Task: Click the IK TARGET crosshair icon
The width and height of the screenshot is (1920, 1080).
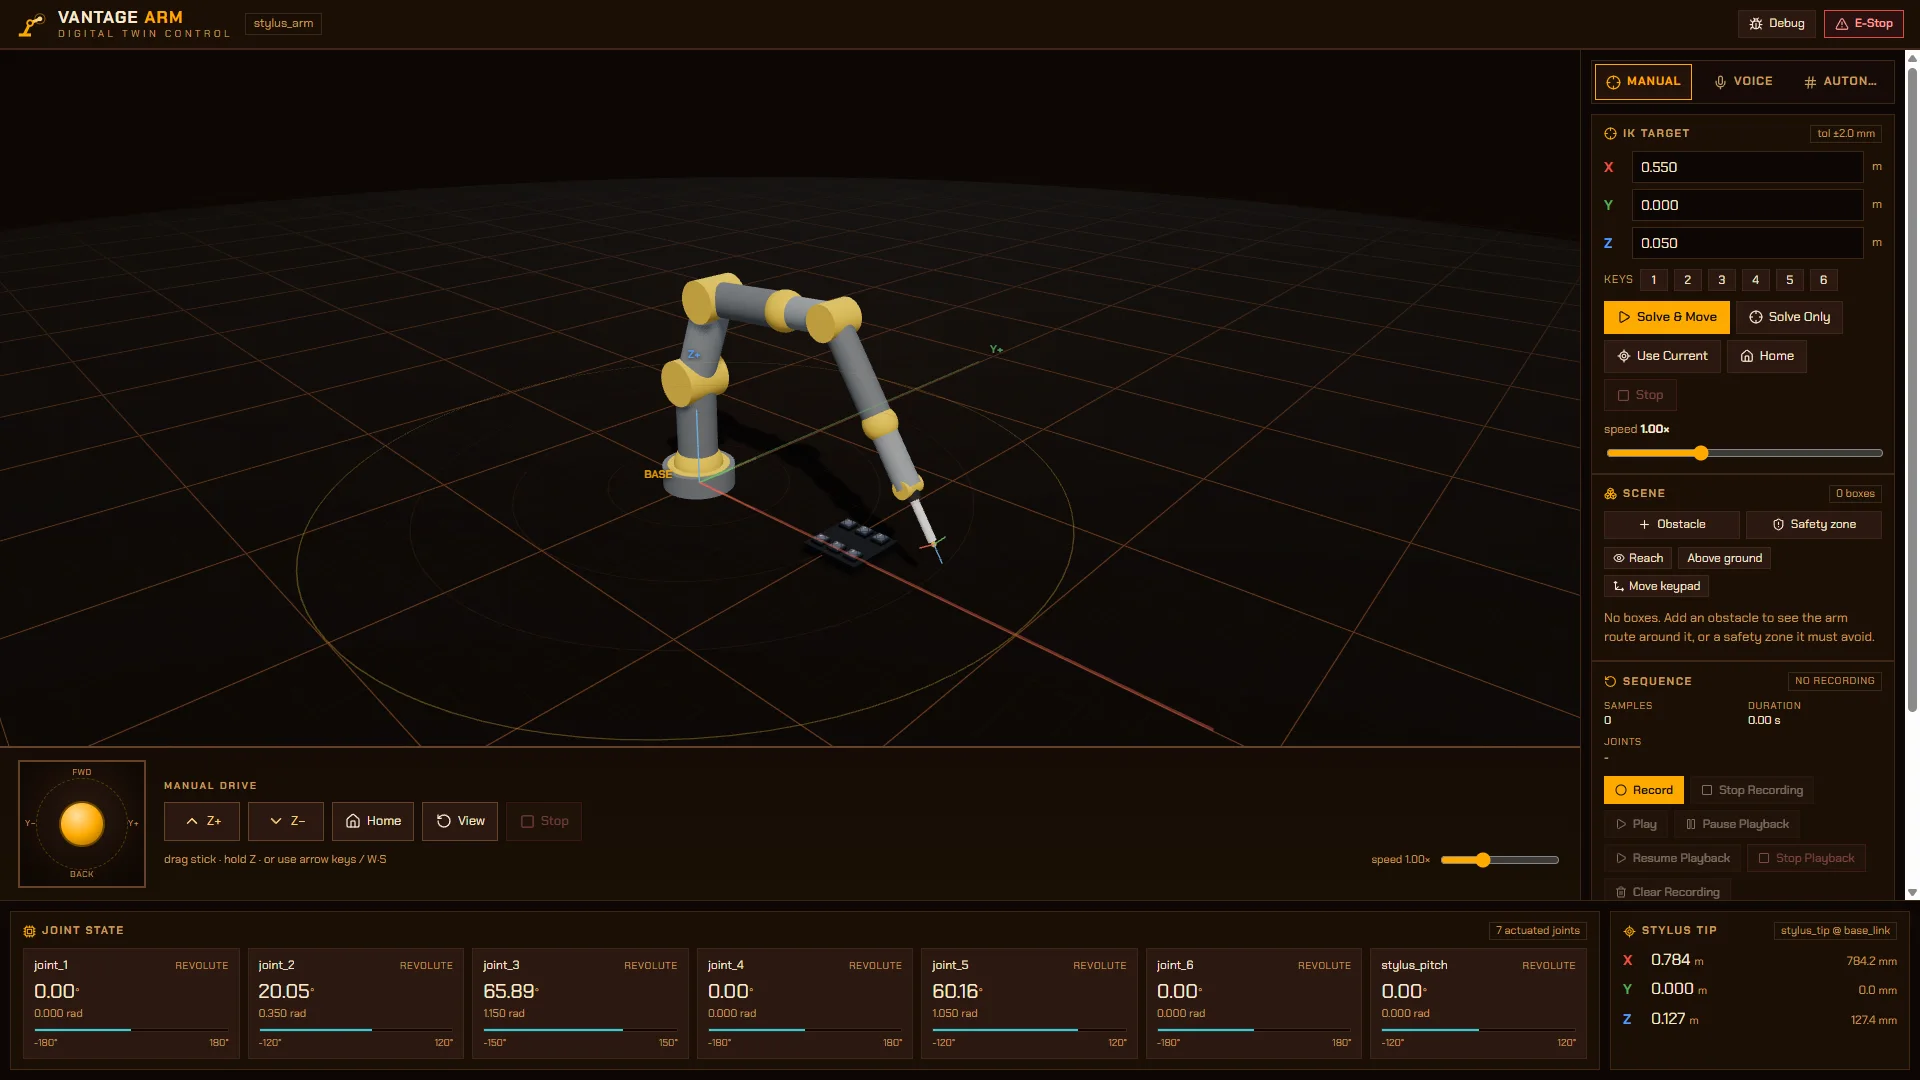Action: click(x=1610, y=133)
